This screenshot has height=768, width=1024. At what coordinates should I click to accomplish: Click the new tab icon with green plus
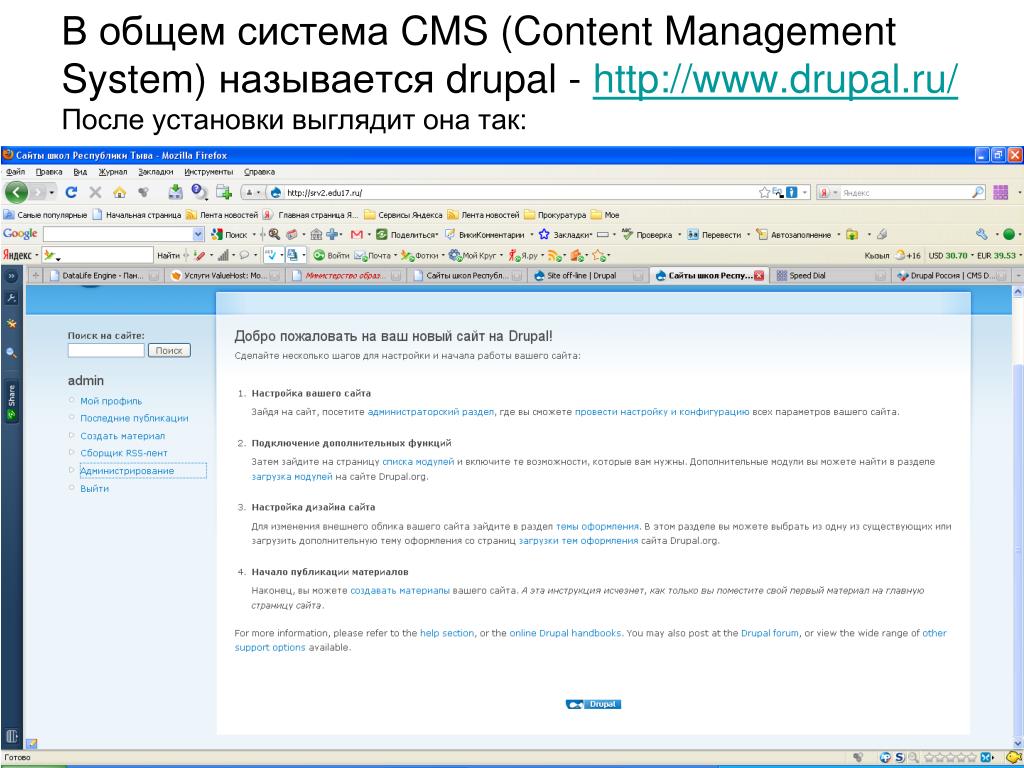click(x=224, y=191)
